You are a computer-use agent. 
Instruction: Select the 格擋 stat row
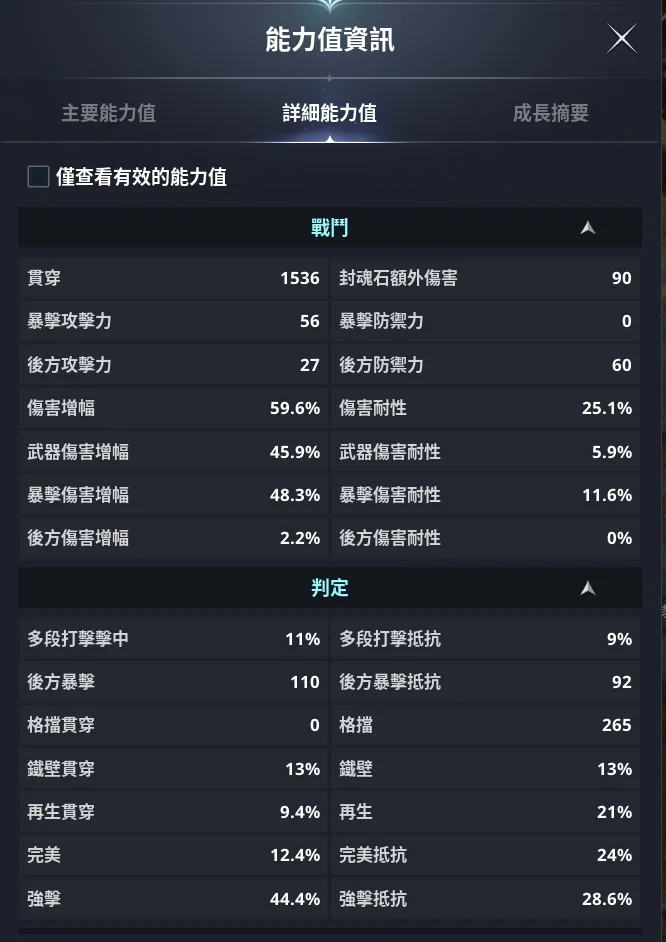(x=485, y=725)
